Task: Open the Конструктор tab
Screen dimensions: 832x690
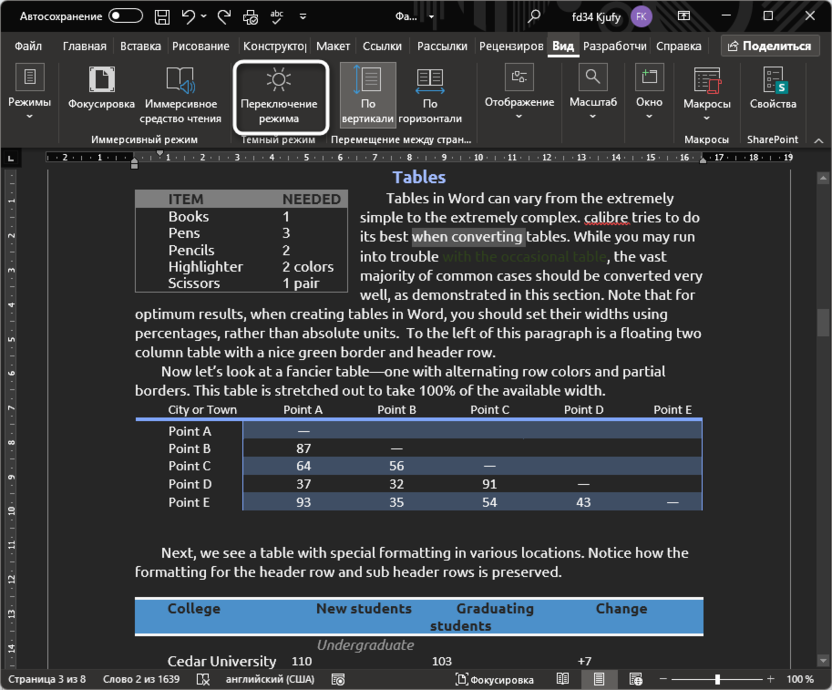Action: (x=274, y=46)
